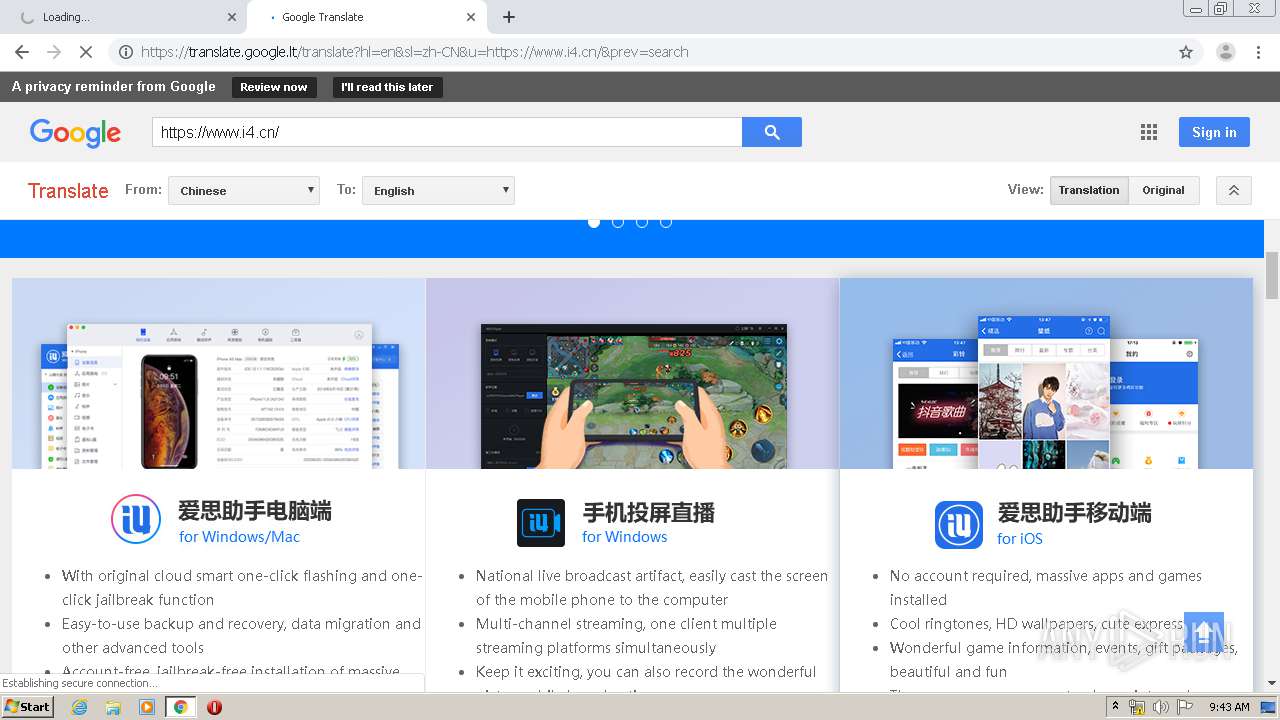
Task: Click Review now in privacy reminder
Action: (274, 87)
